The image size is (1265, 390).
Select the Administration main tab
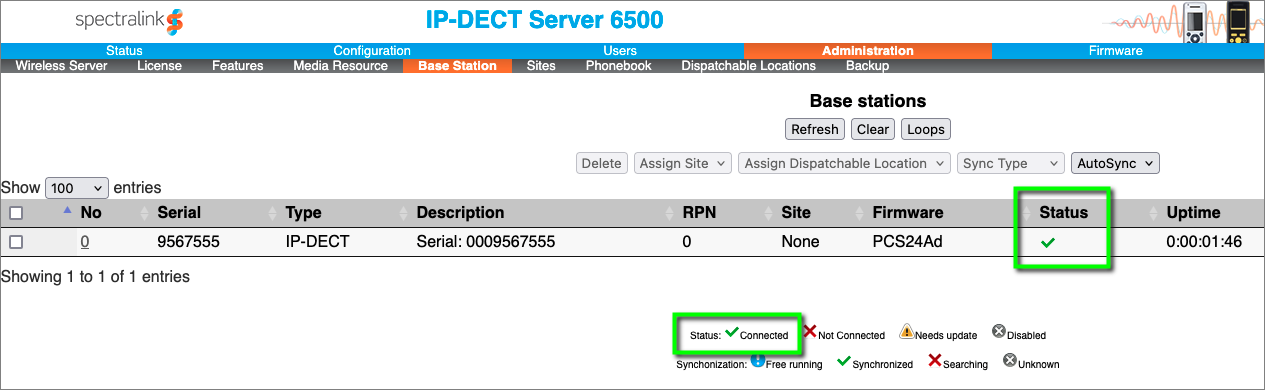(x=867, y=51)
